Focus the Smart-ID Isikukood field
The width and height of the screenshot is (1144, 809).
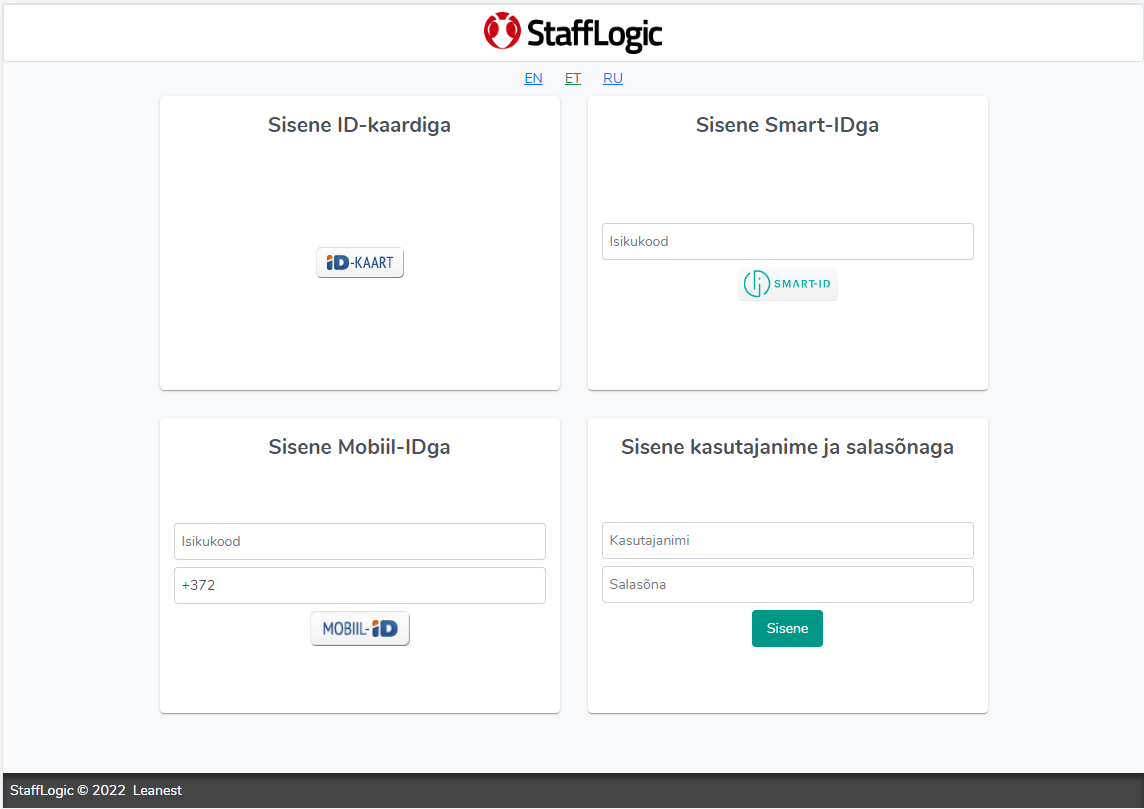(x=787, y=241)
